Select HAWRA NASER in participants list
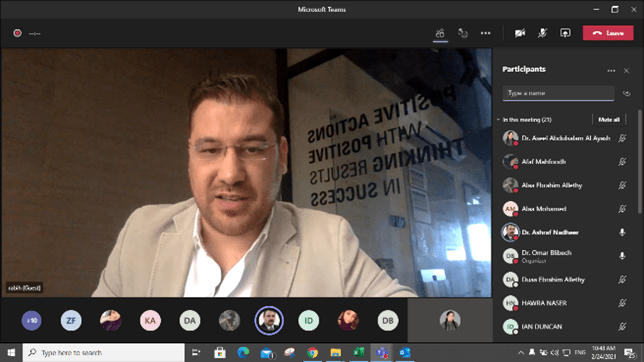The height and width of the screenshot is (362, 644). coord(544,303)
